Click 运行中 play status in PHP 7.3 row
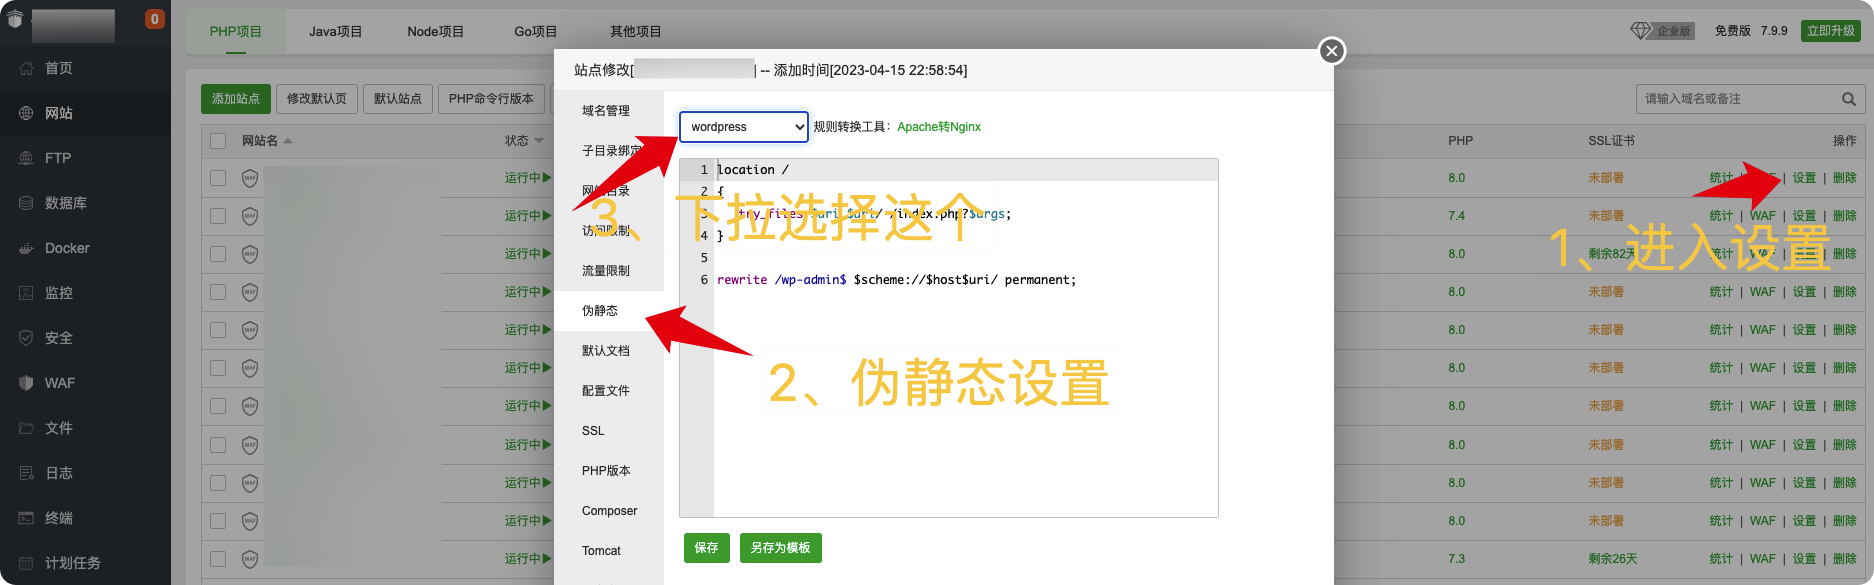The width and height of the screenshot is (1874, 585). coord(528,559)
